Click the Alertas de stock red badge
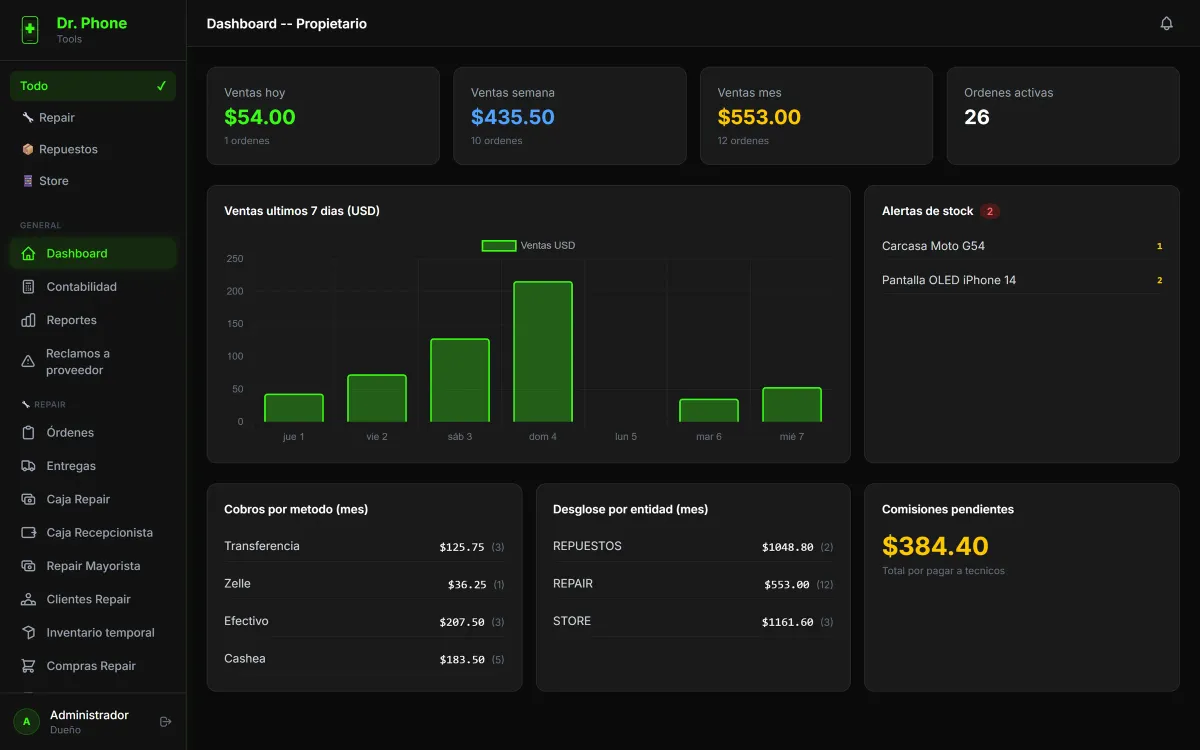 click(x=990, y=211)
